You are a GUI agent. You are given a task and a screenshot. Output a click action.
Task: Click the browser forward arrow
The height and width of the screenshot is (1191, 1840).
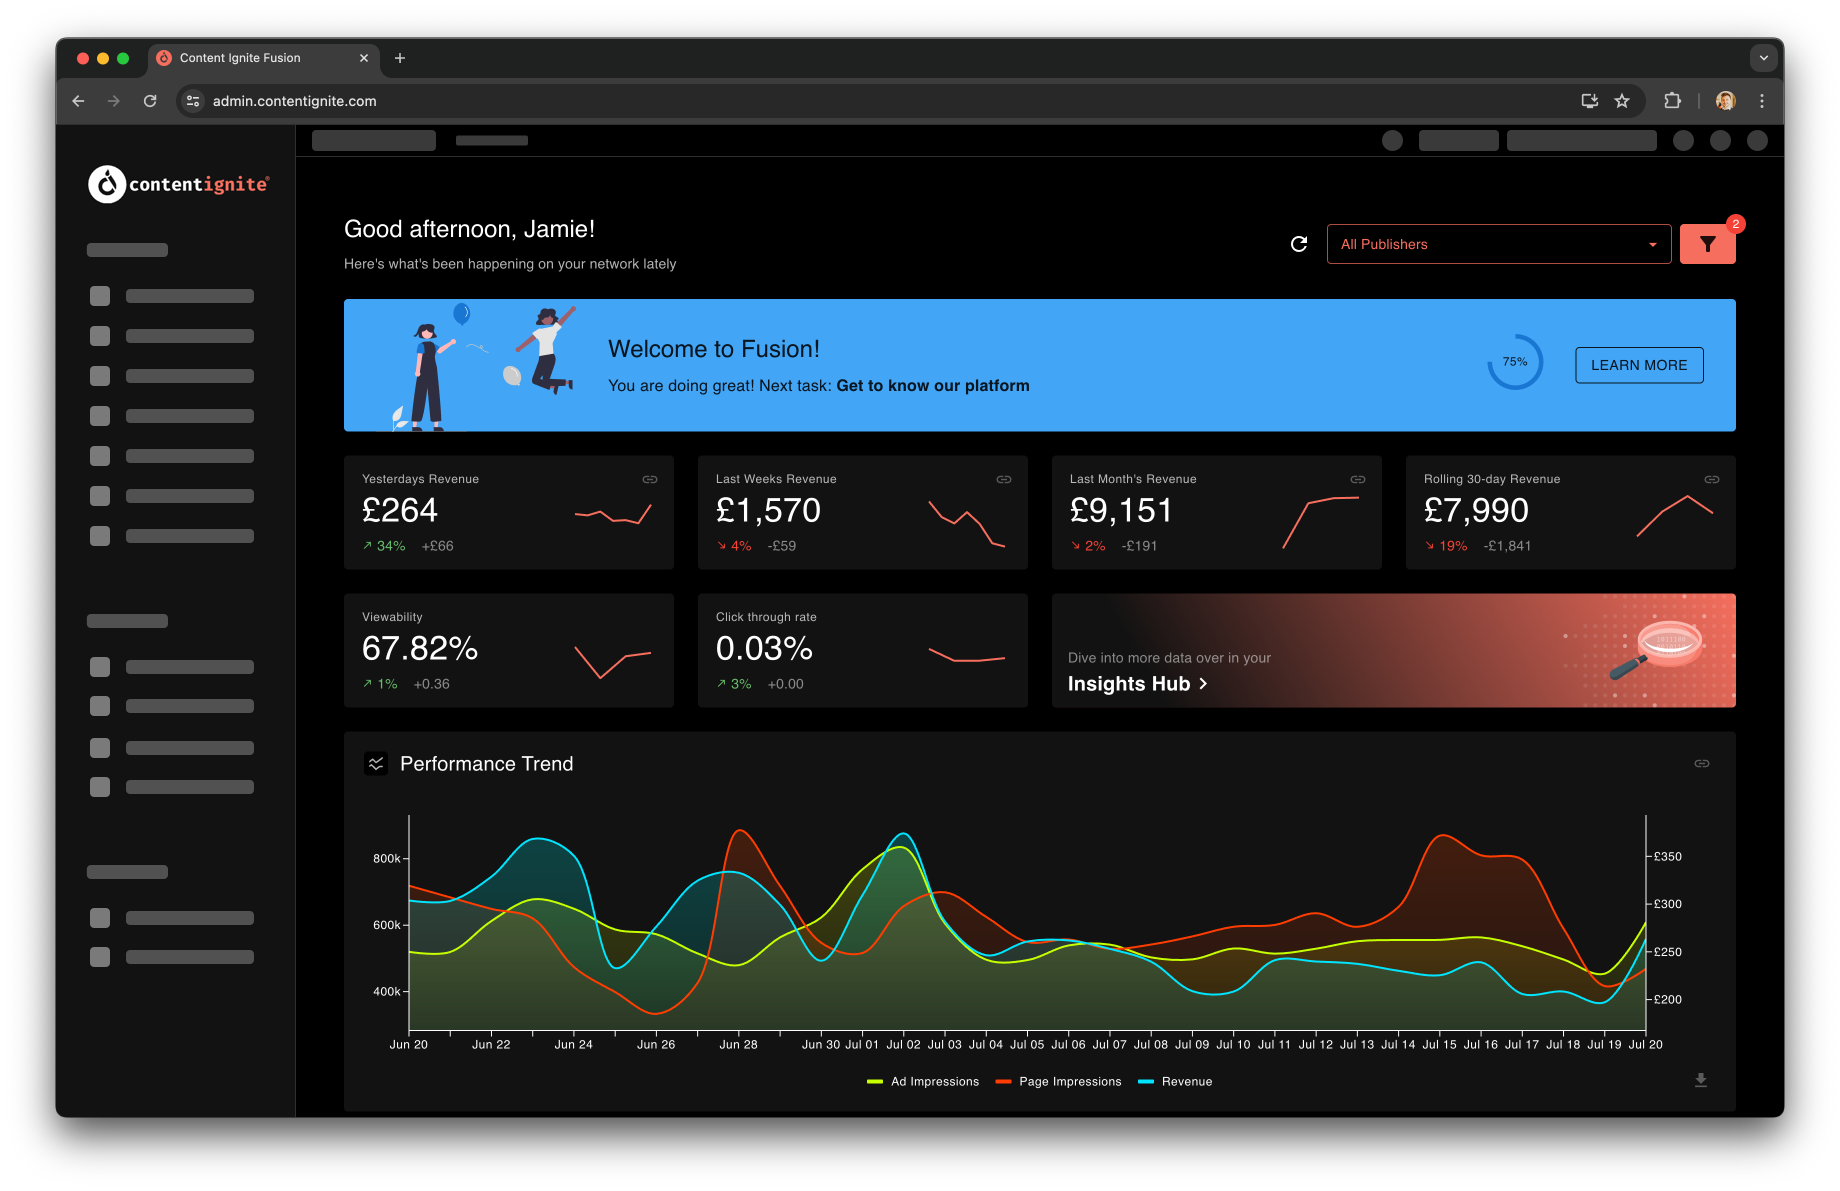click(114, 101)
